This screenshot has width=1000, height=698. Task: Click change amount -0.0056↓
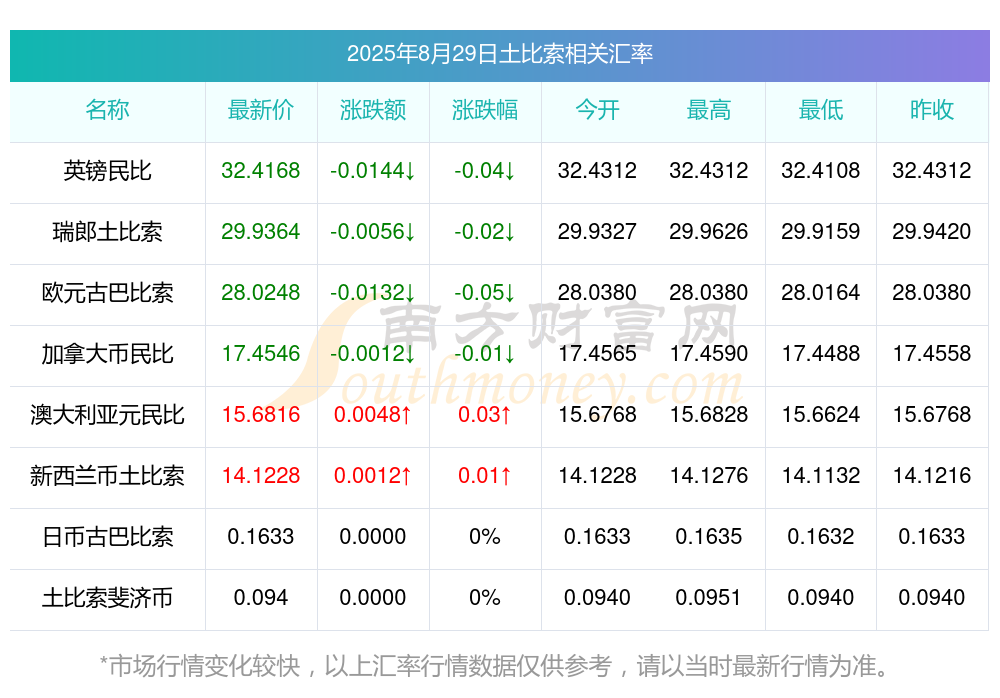click(373, 232)
